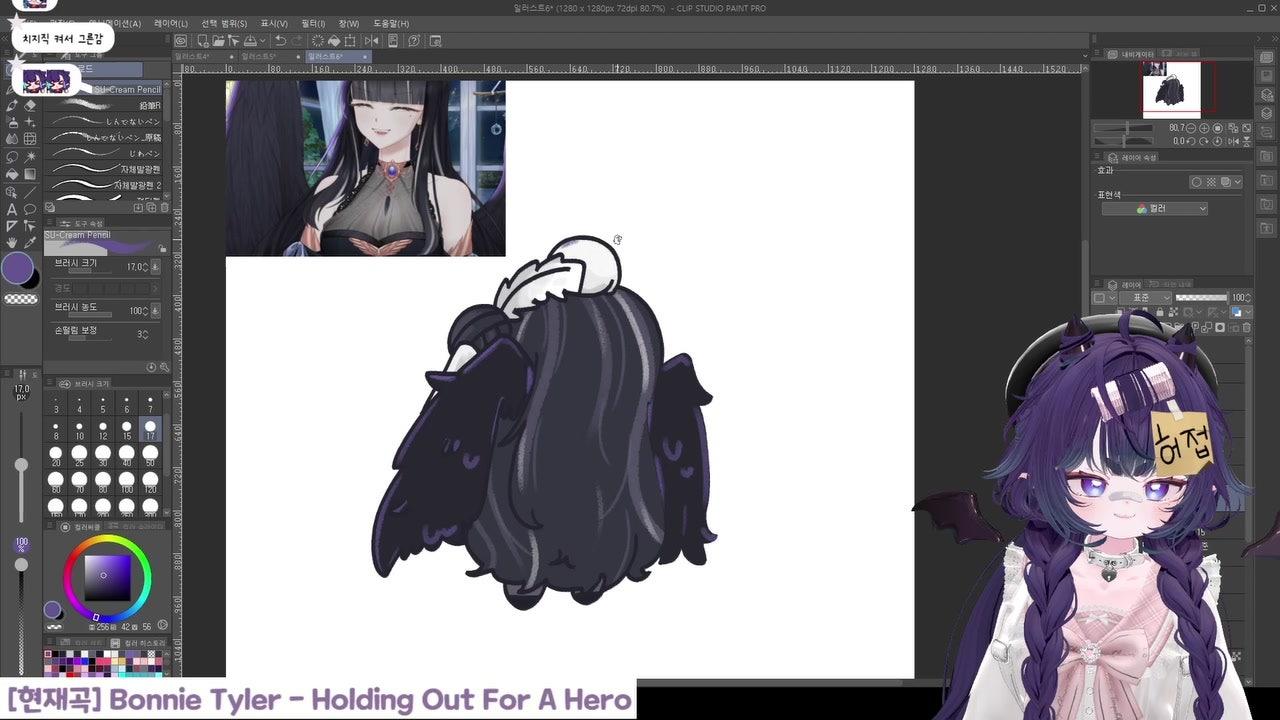Viewport: 1280px width, 720px height.
Task: Choose the 鉛筆R brush
Action: (104, 104)
